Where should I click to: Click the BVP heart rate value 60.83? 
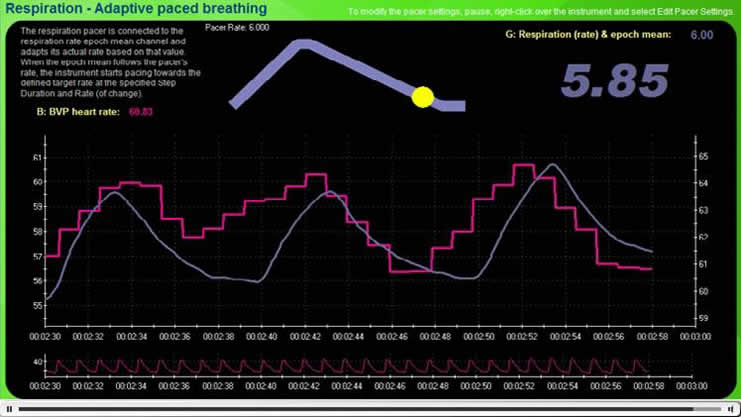[140, 112]
